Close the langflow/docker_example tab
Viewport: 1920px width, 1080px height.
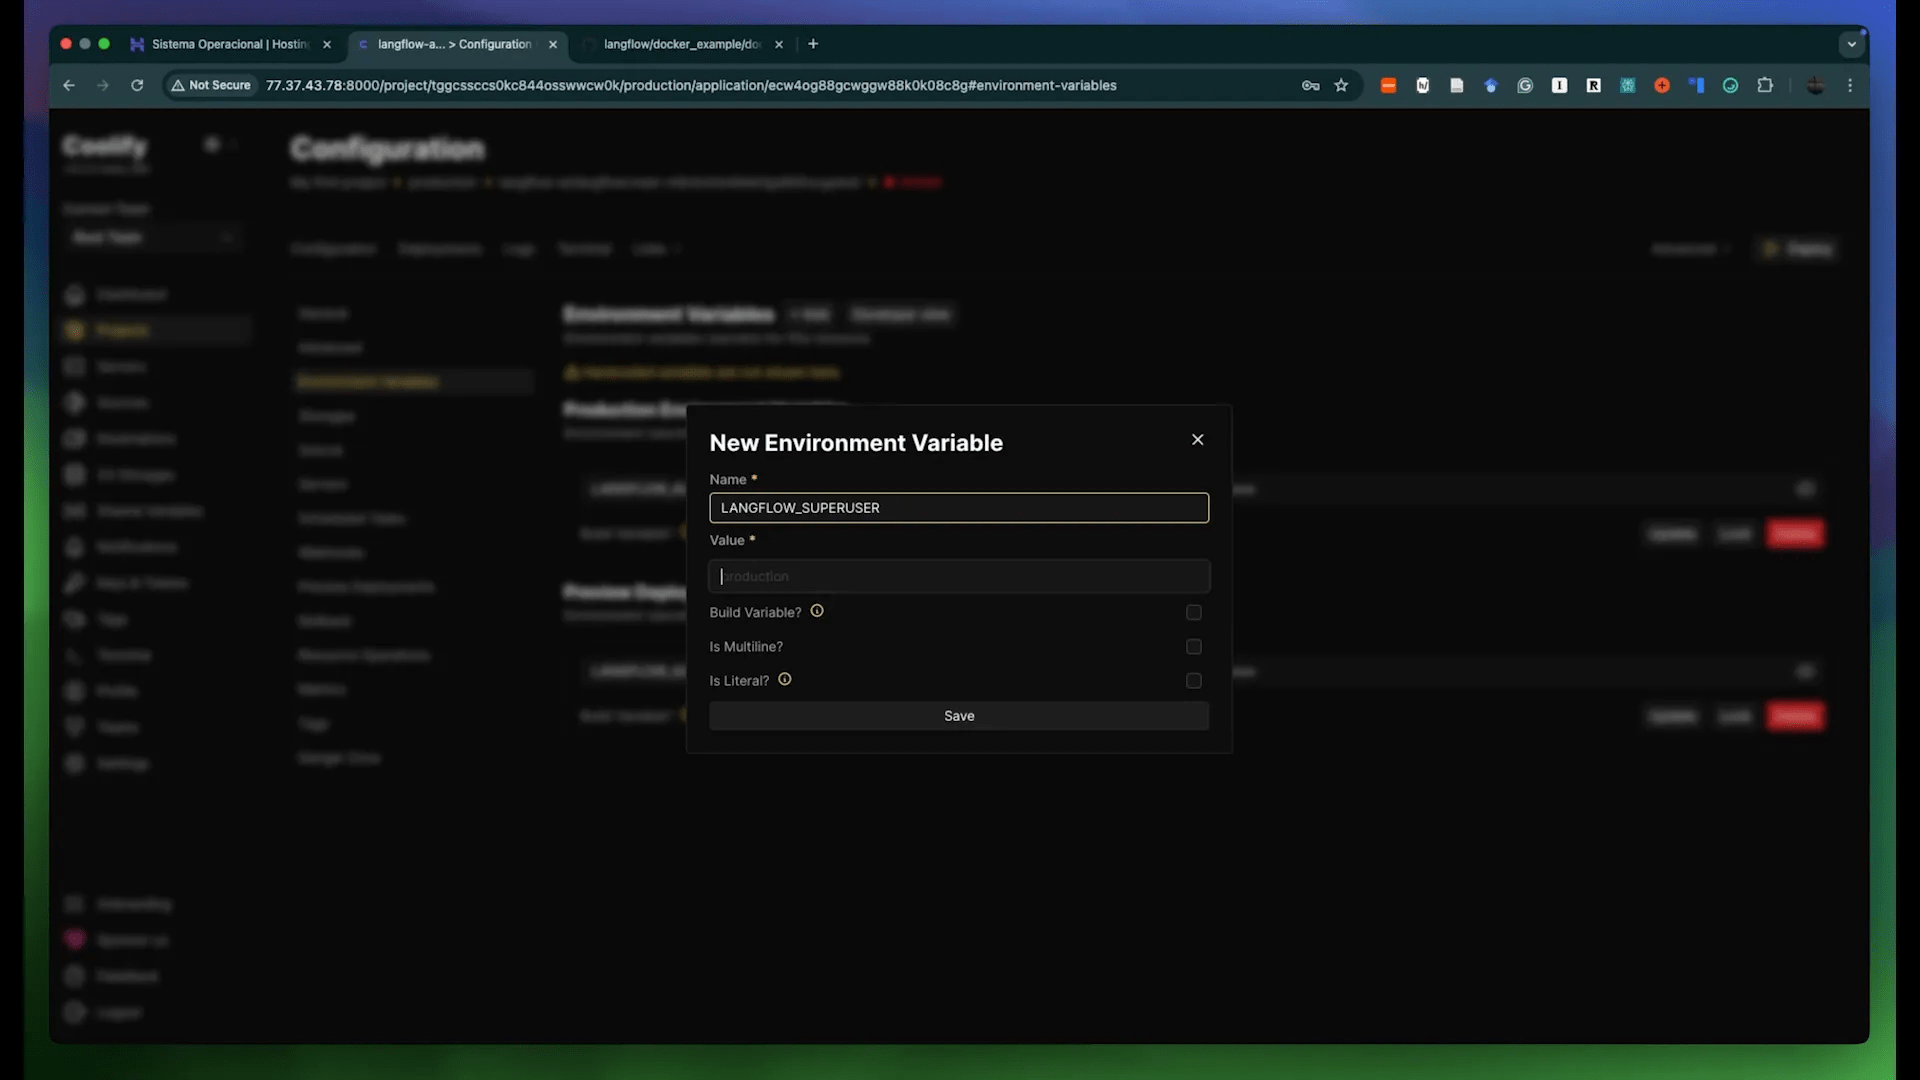[x=779, y=45]
